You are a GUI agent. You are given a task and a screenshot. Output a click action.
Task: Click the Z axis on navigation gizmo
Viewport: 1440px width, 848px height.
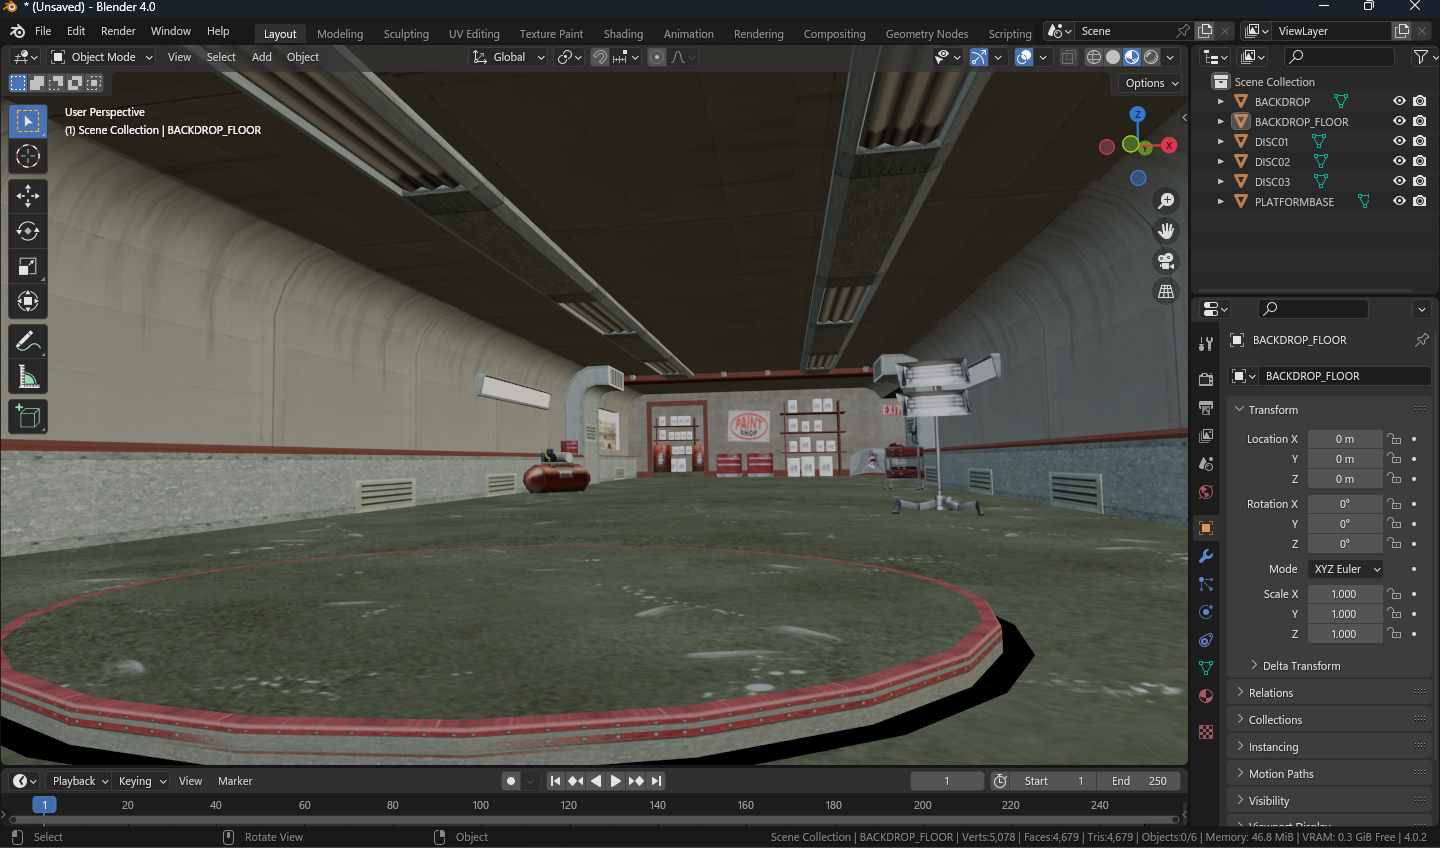click(x=1137, y=114)
